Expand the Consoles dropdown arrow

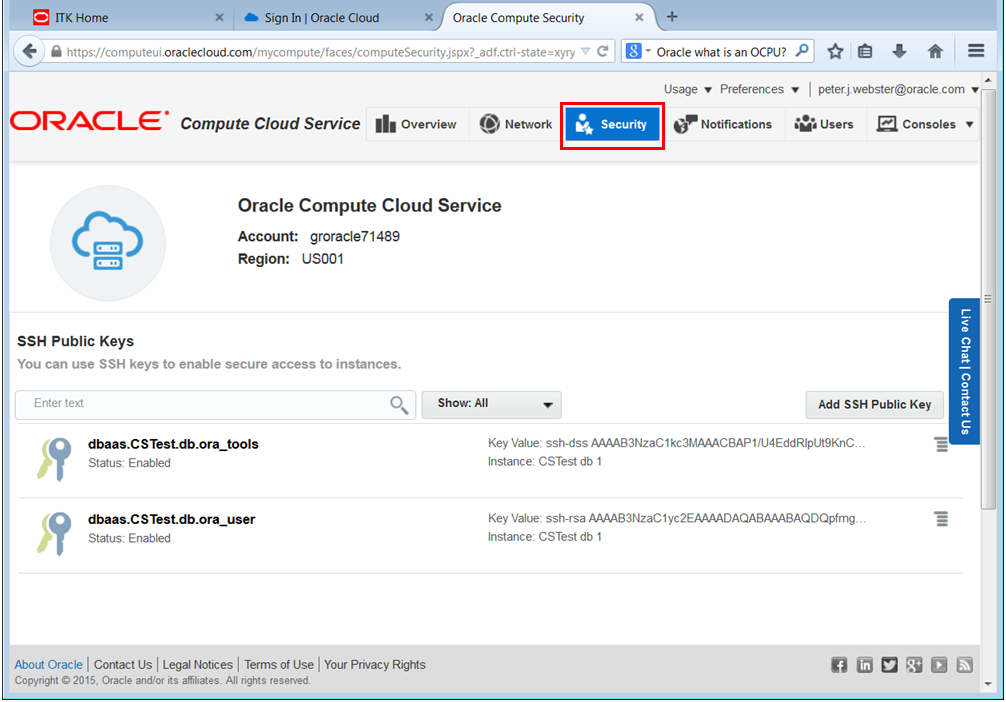(969, 124)
